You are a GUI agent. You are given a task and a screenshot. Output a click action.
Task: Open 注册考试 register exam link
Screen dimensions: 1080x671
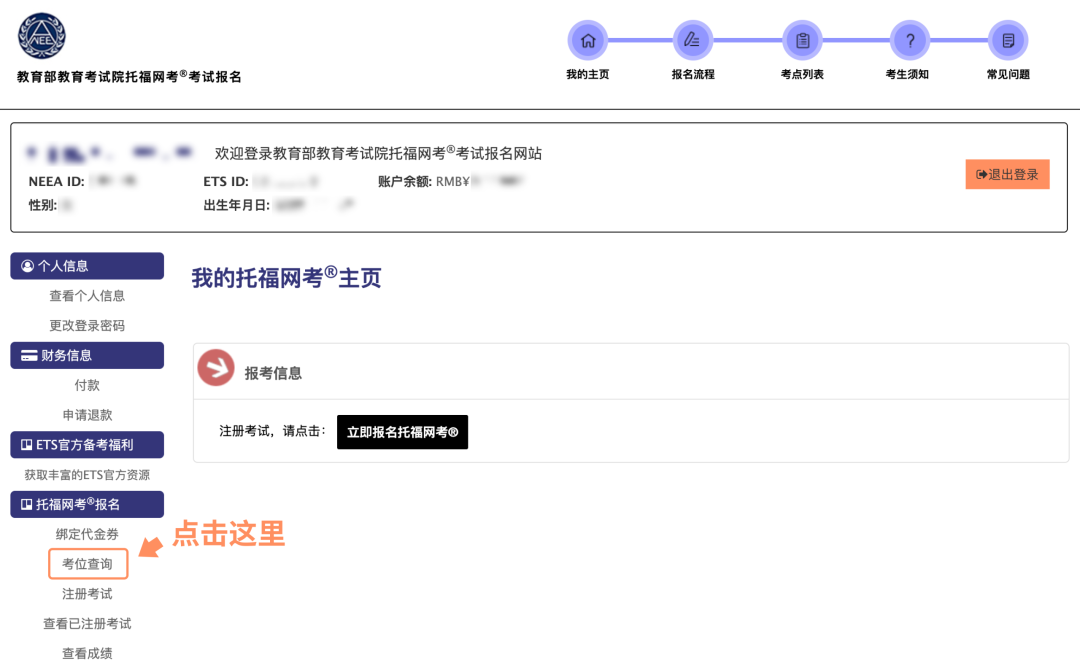click(87, 594)
